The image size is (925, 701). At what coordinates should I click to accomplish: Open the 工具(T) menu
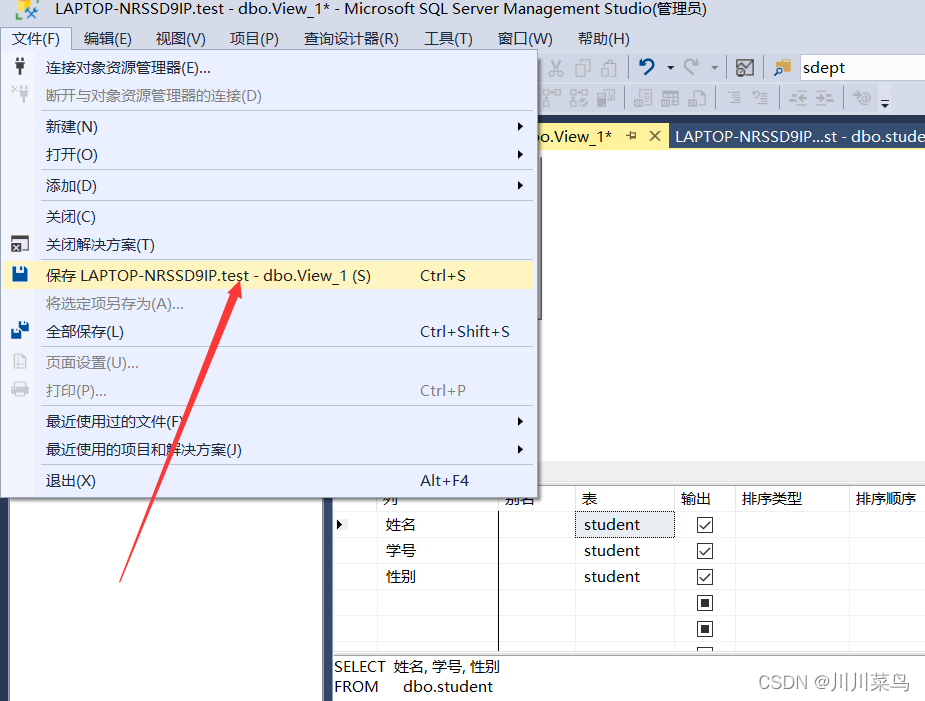pos(448,39)
